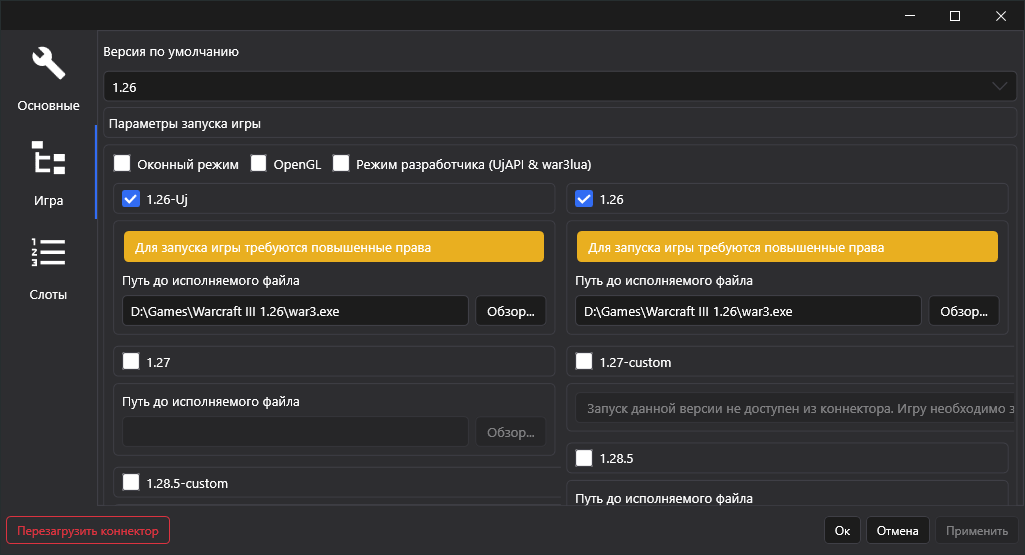
Task: Click the Отмена button
Action: 897,531
